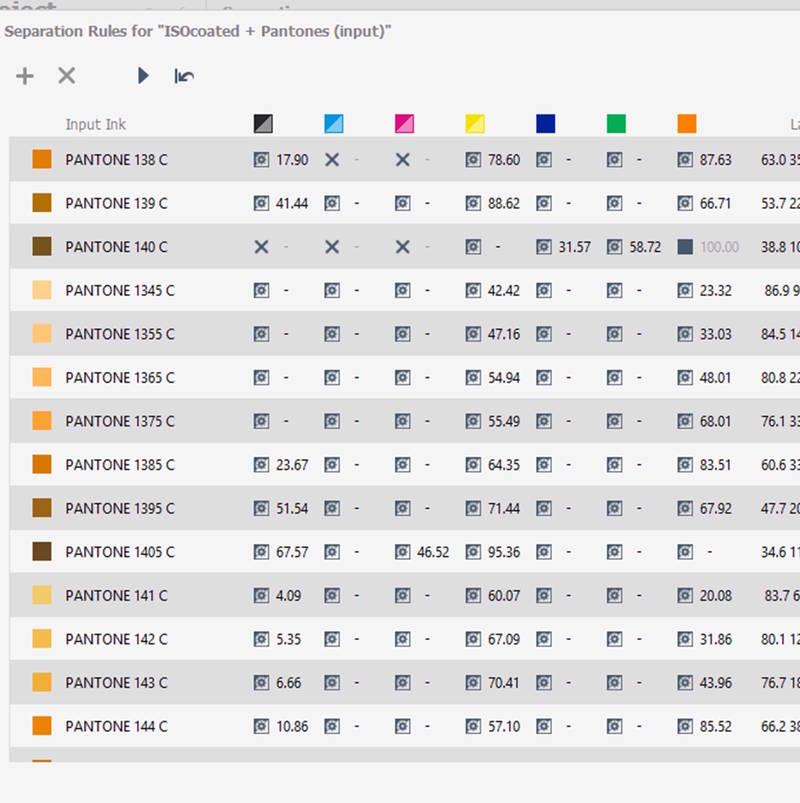Toggle excluded magenta for PANTONE 140 C

click(403, 247)
